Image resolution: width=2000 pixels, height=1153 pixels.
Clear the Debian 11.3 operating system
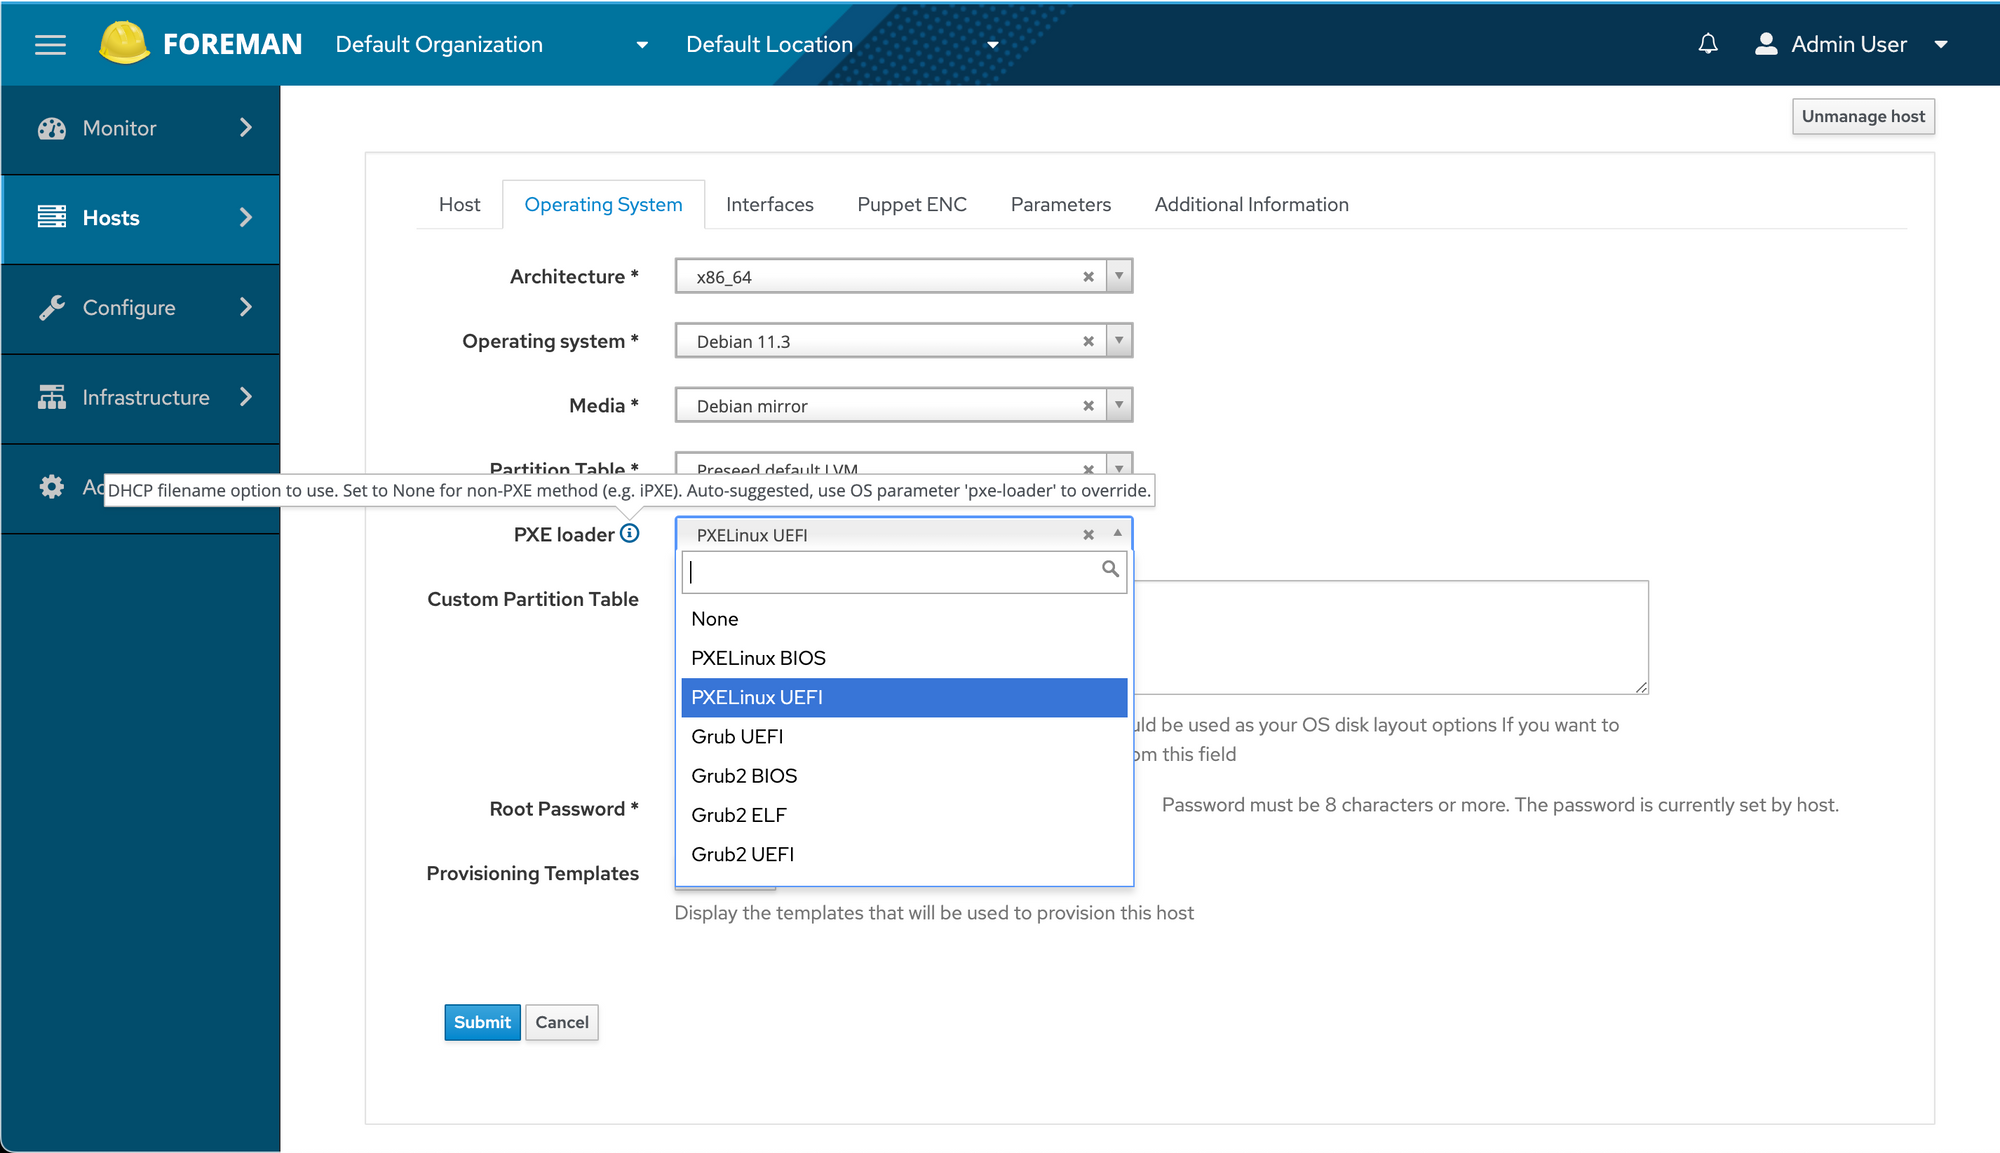1088,342
